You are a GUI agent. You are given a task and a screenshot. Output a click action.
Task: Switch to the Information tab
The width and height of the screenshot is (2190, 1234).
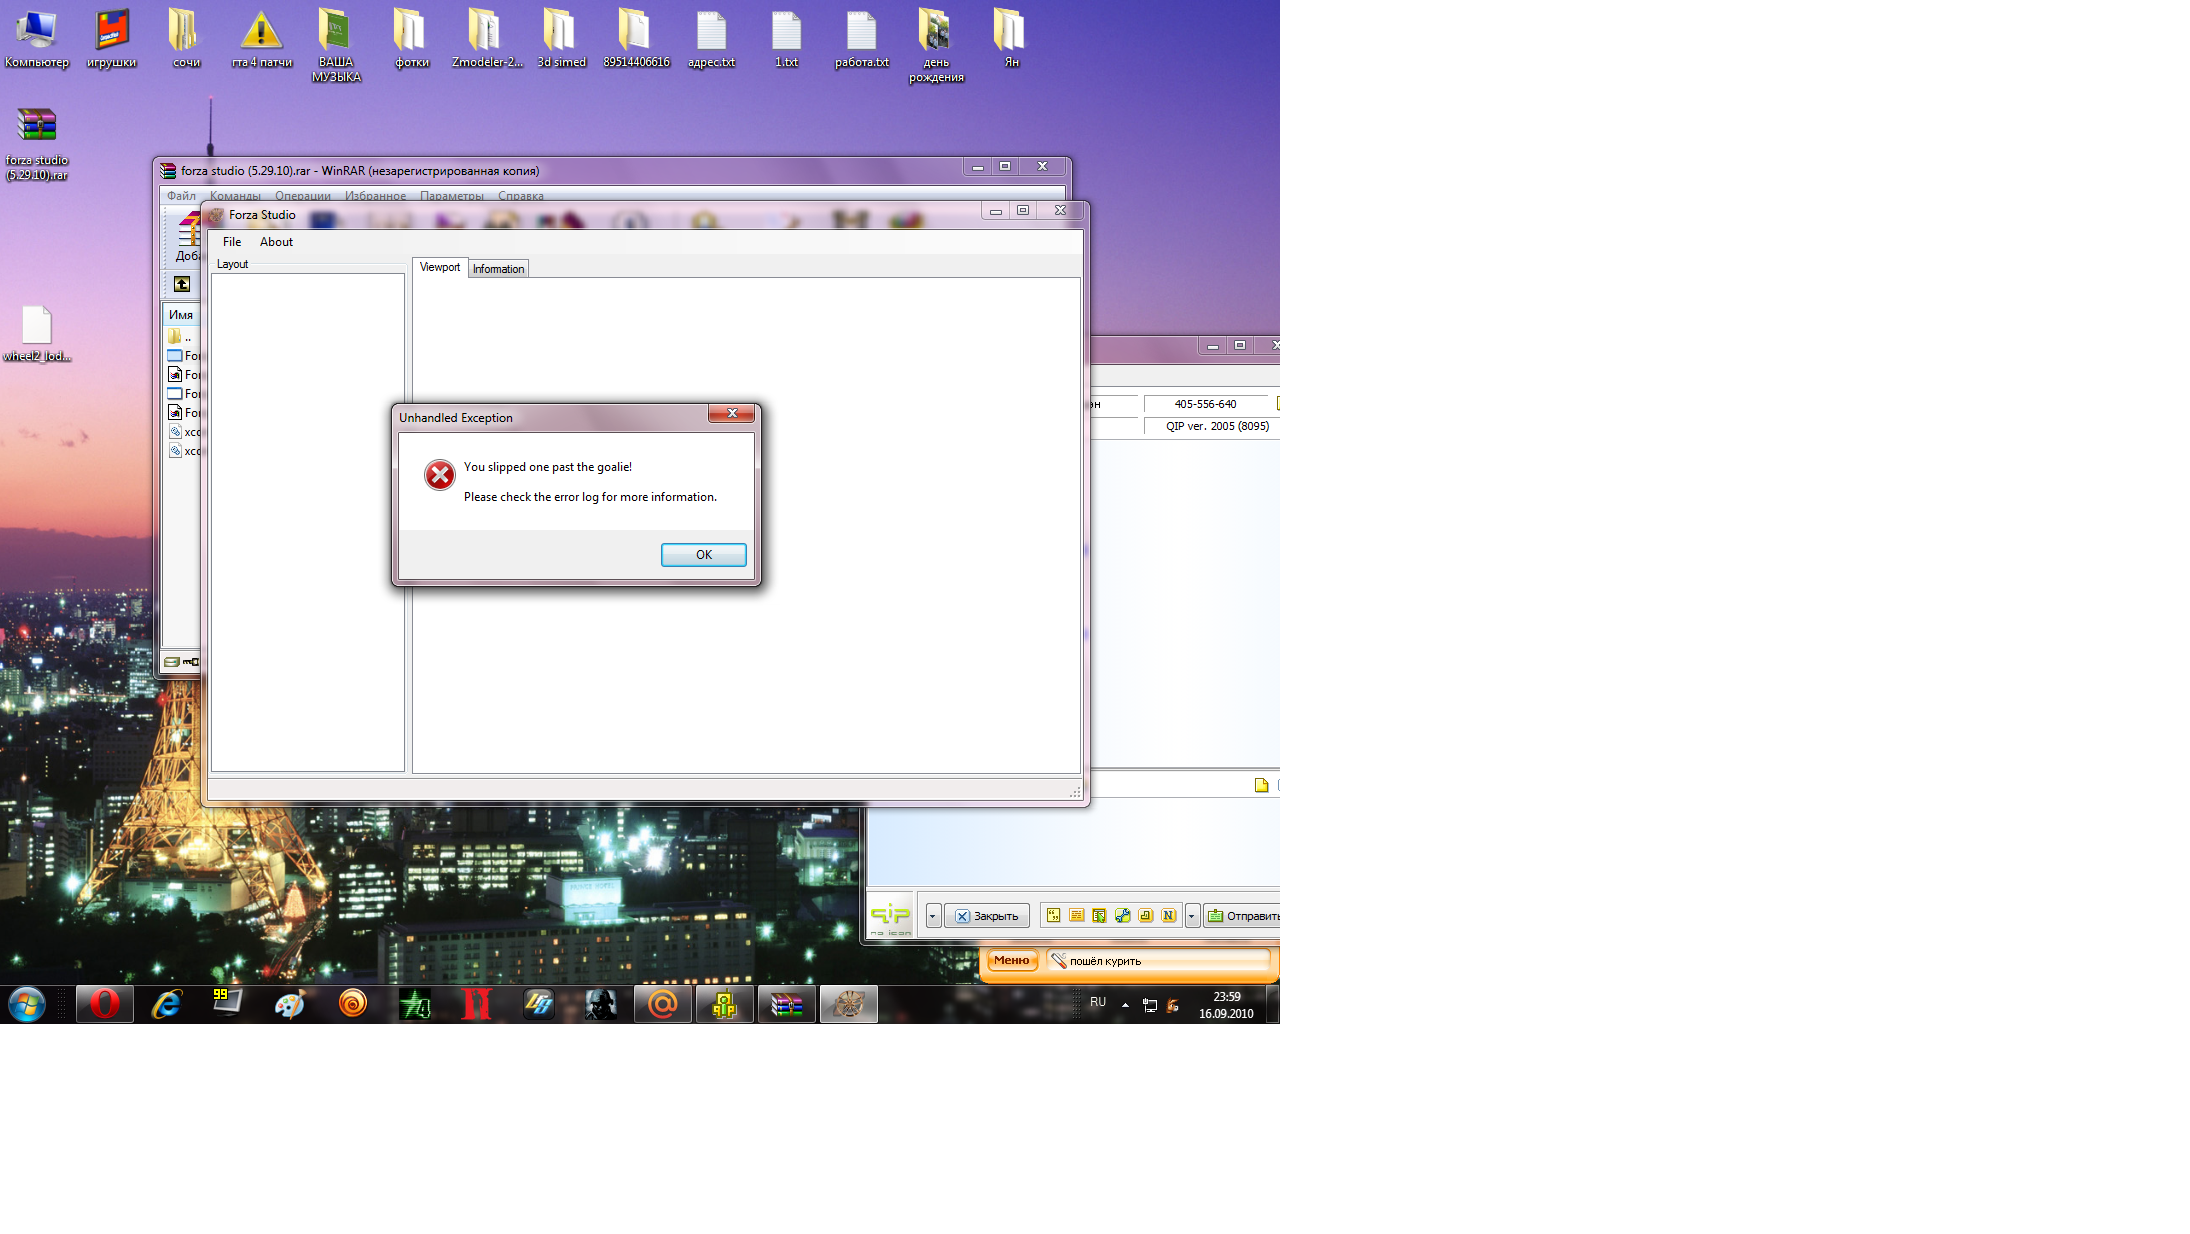(498, 269)
